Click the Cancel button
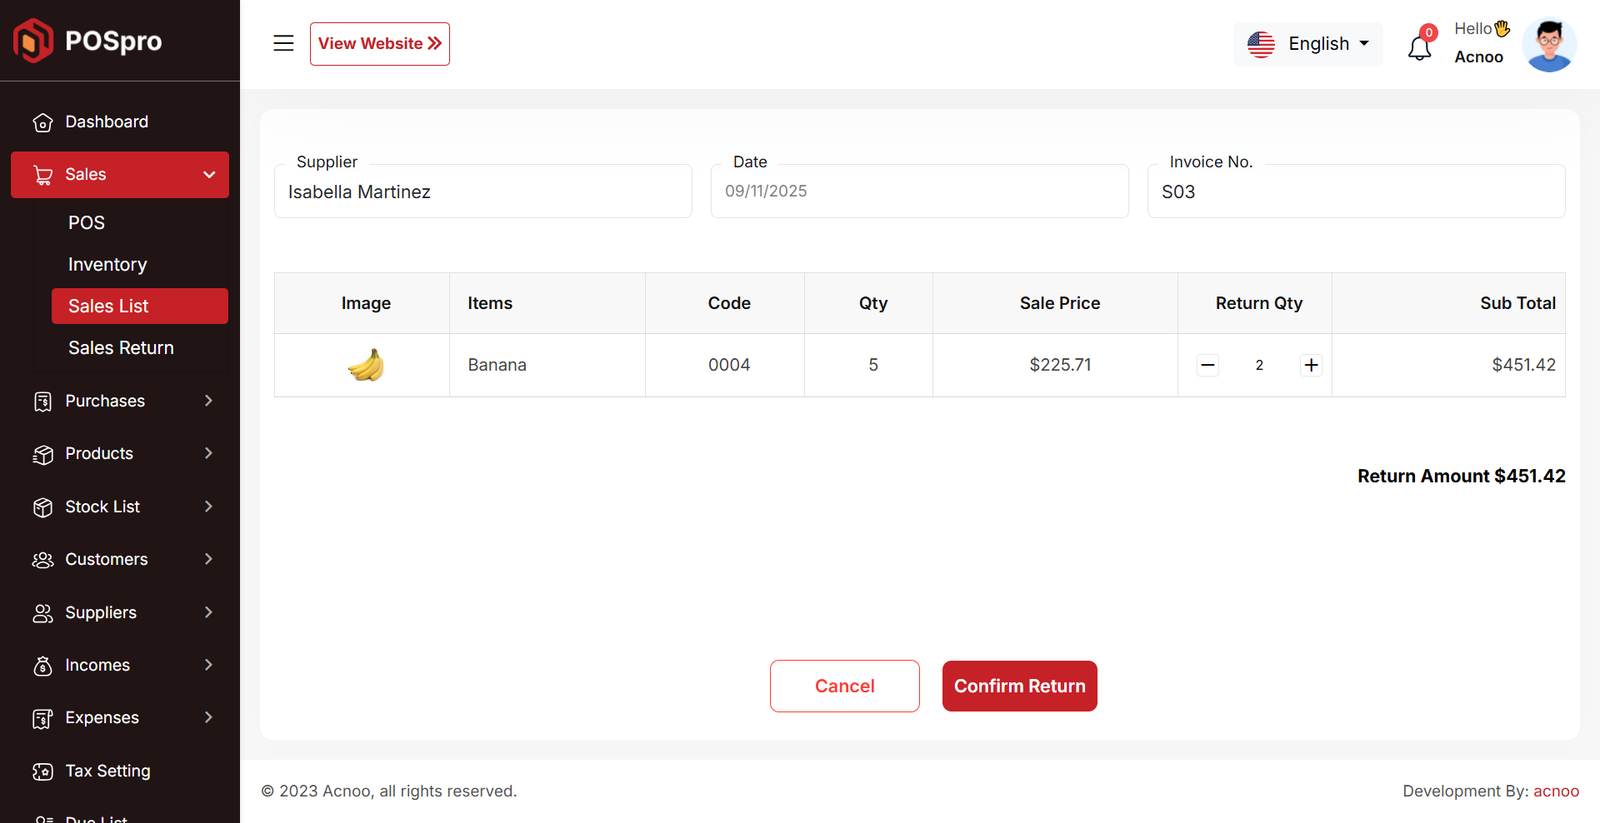1600x823 pixels. tap(844, 686)
